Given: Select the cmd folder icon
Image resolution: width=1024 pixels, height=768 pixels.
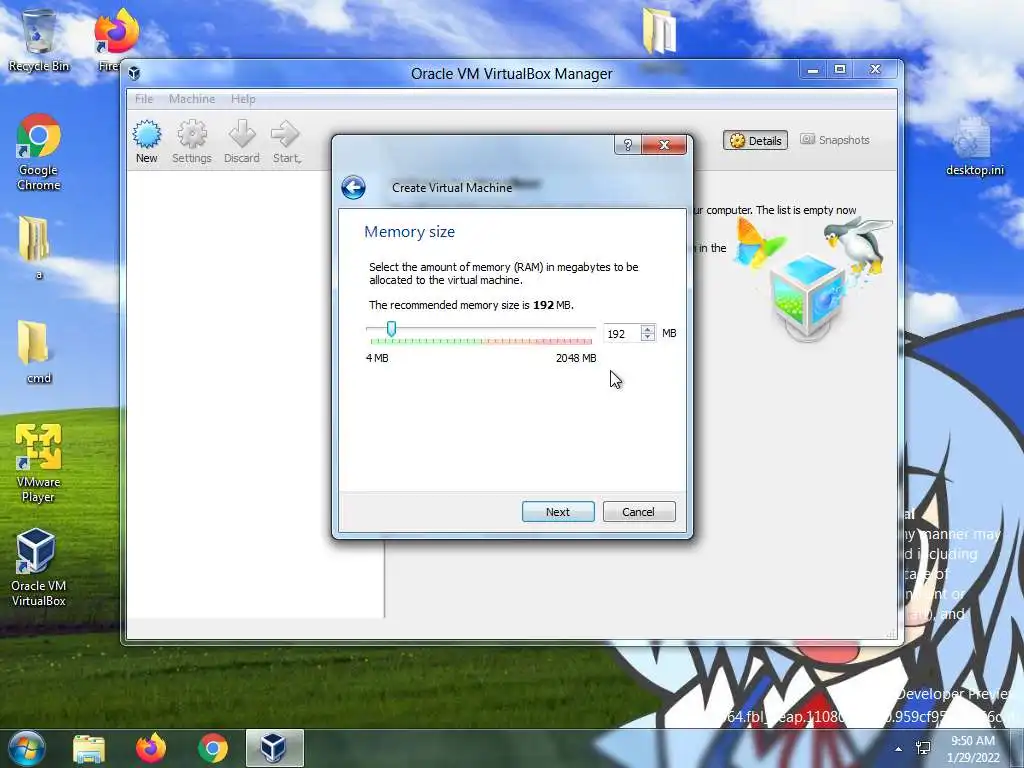Looking at the screenshot, I should [36, 351].
